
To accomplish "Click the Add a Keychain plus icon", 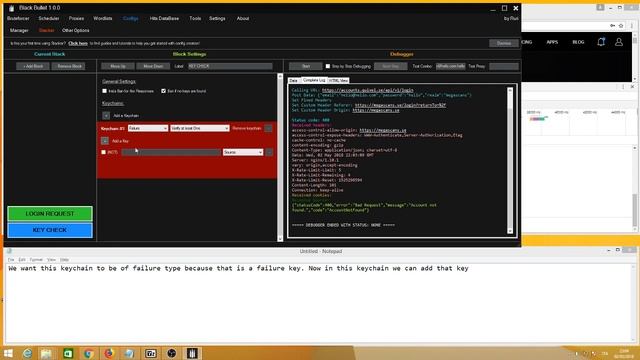I will (106, 116).
